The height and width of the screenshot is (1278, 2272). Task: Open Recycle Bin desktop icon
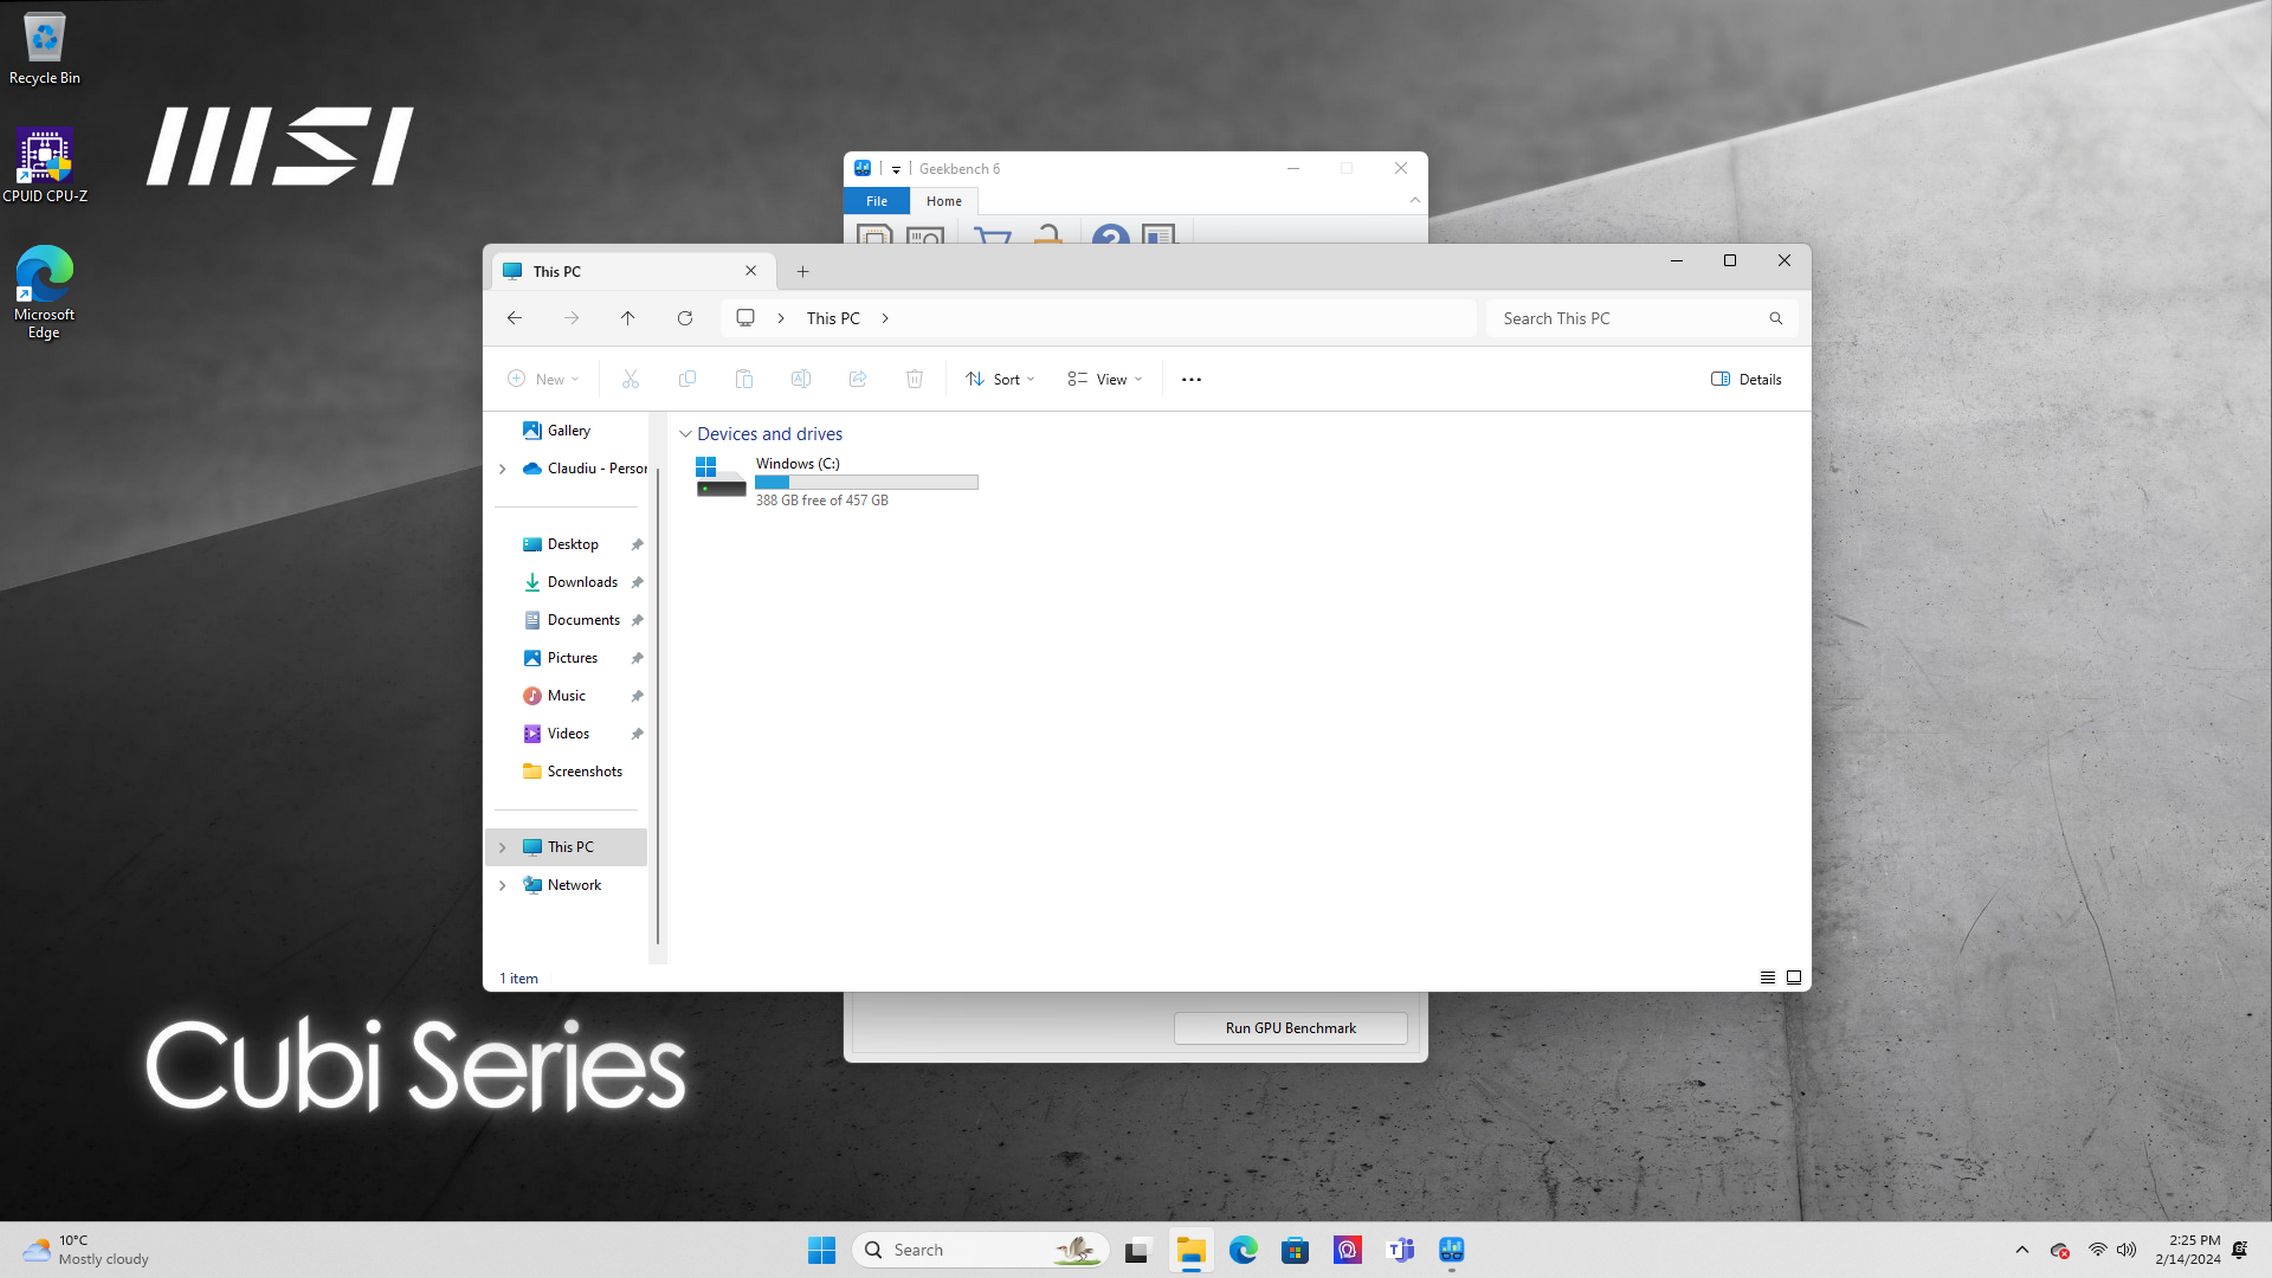pyautogui.click(x=44, y=48)
